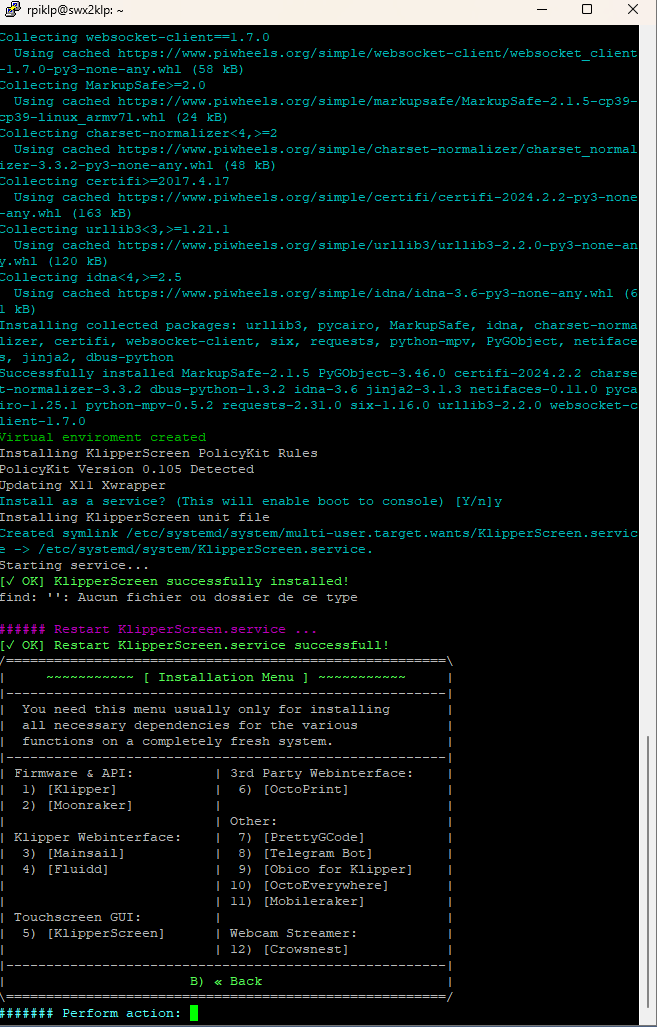Click the 'Firmware & API:' heading
Screen dimensions: 657x1027
pyautogui.click(x=73, y=774)
